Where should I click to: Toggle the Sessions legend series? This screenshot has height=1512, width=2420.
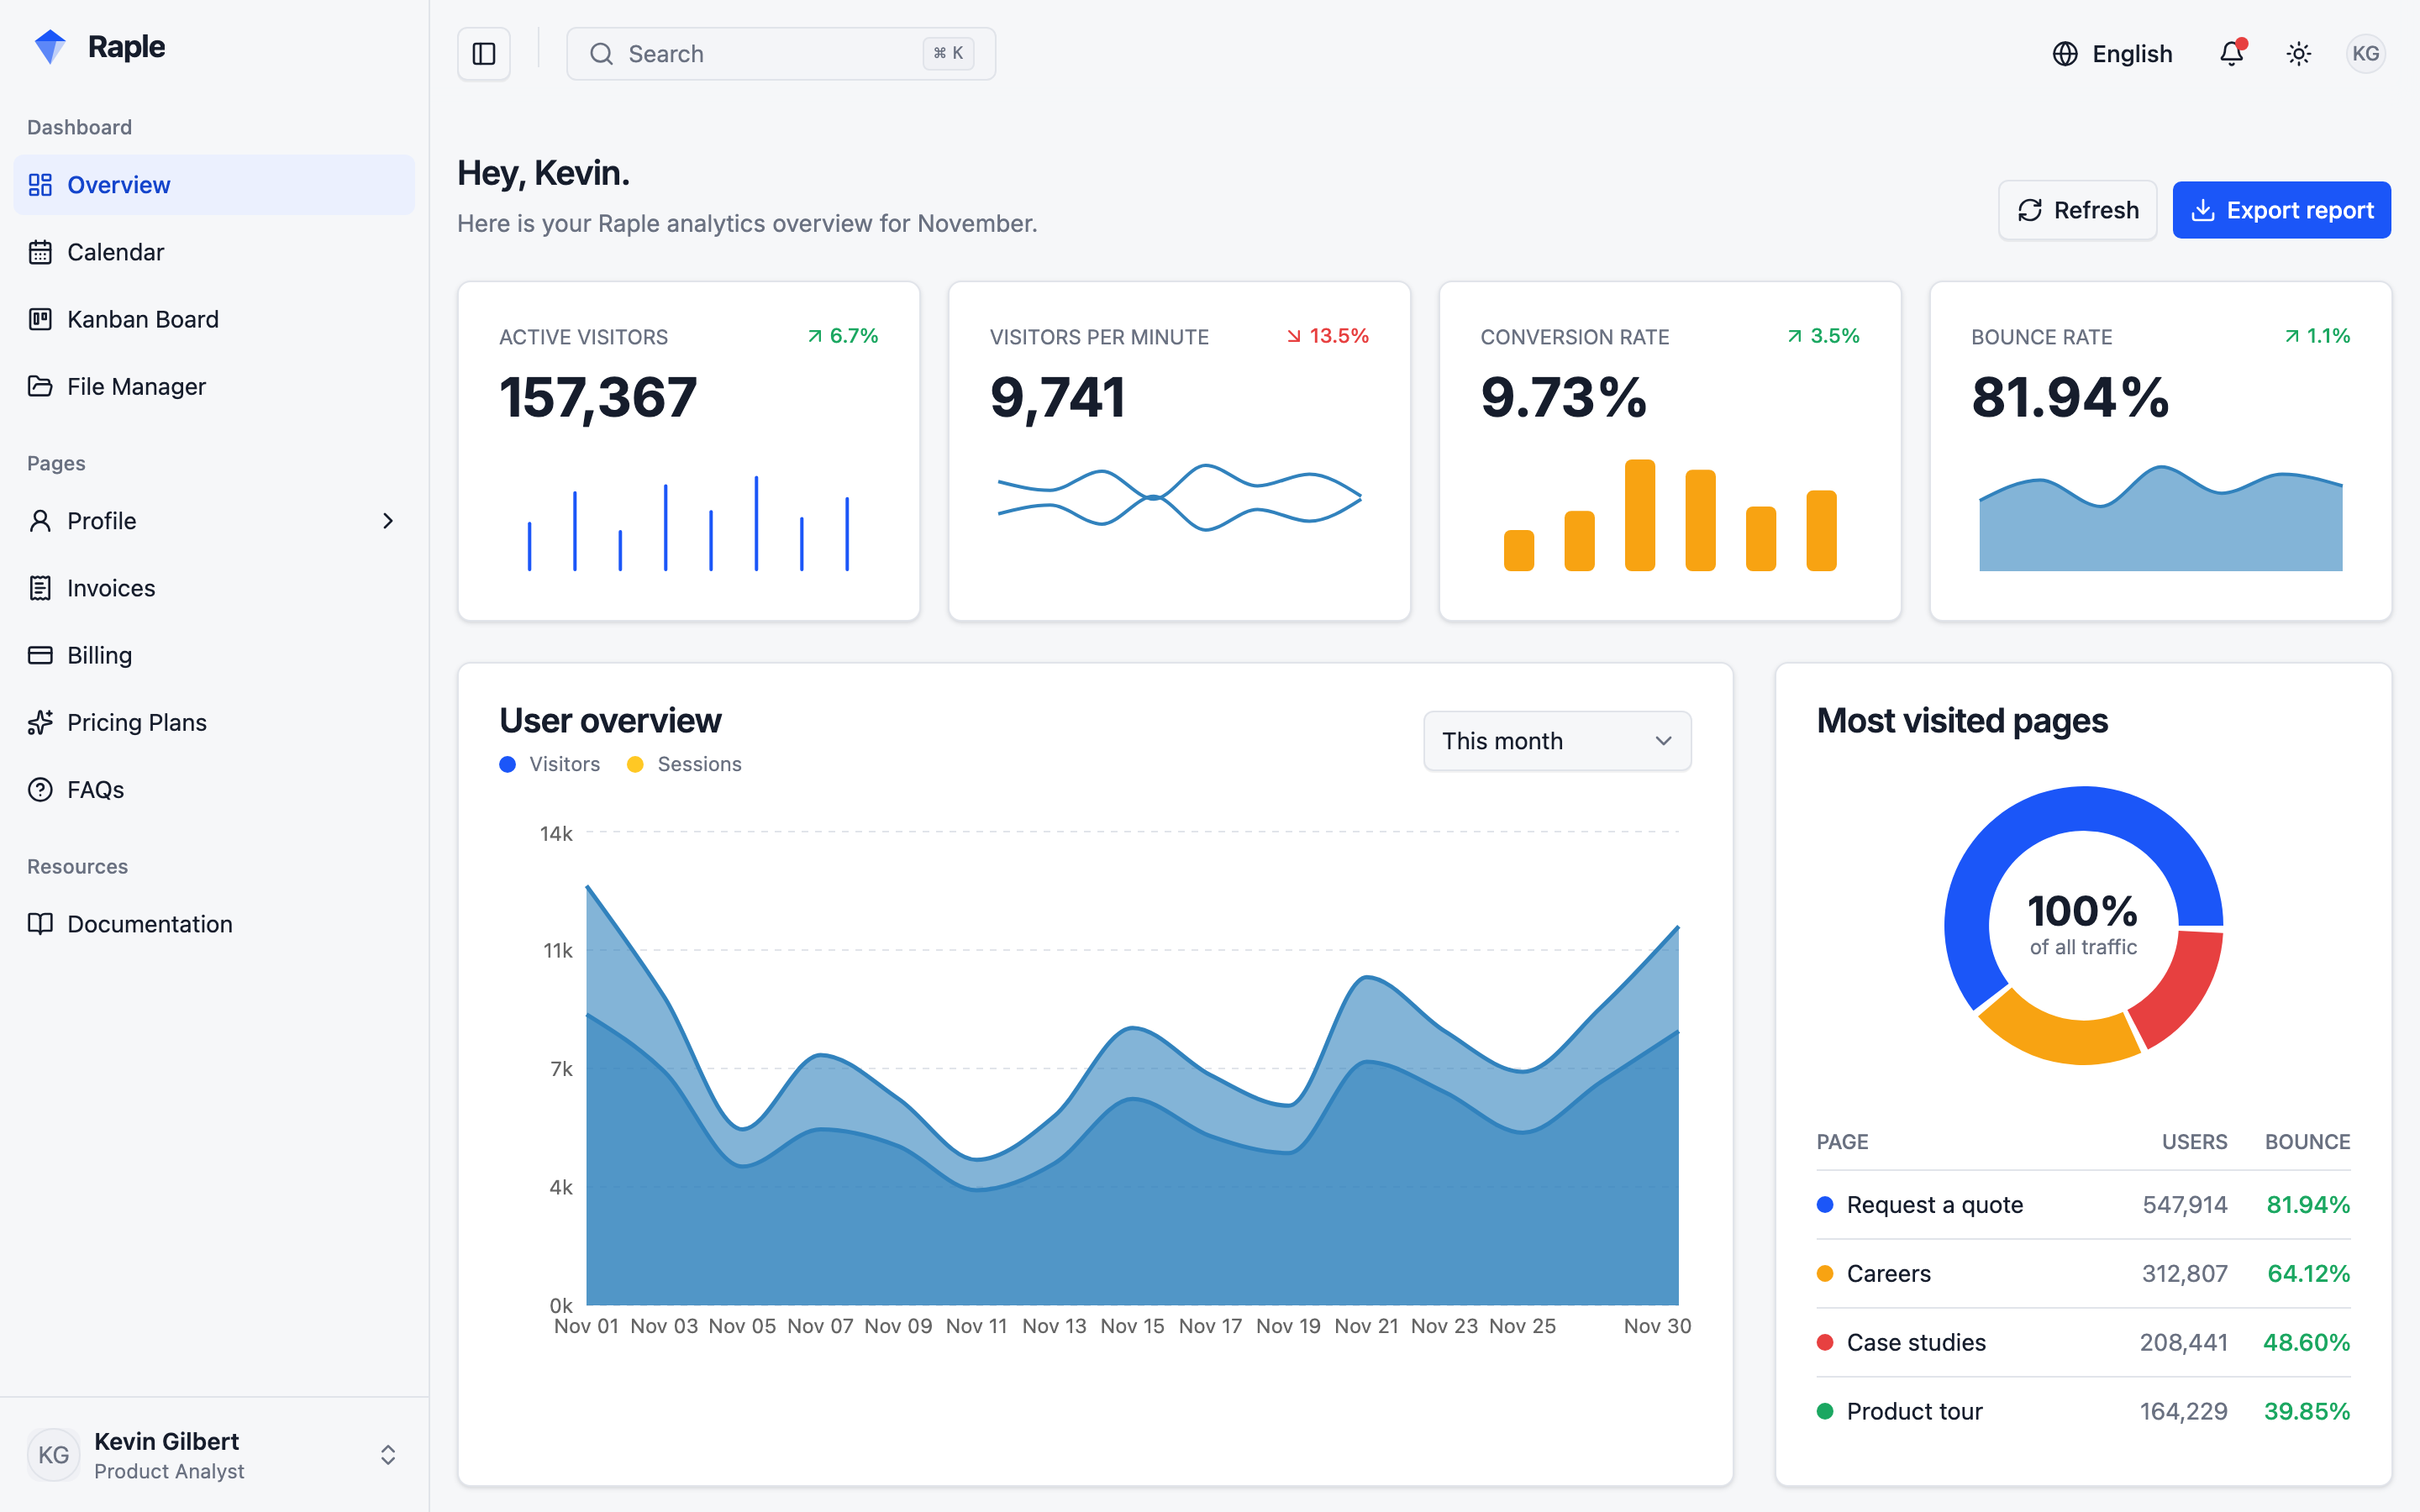click(x=684, y=764)
